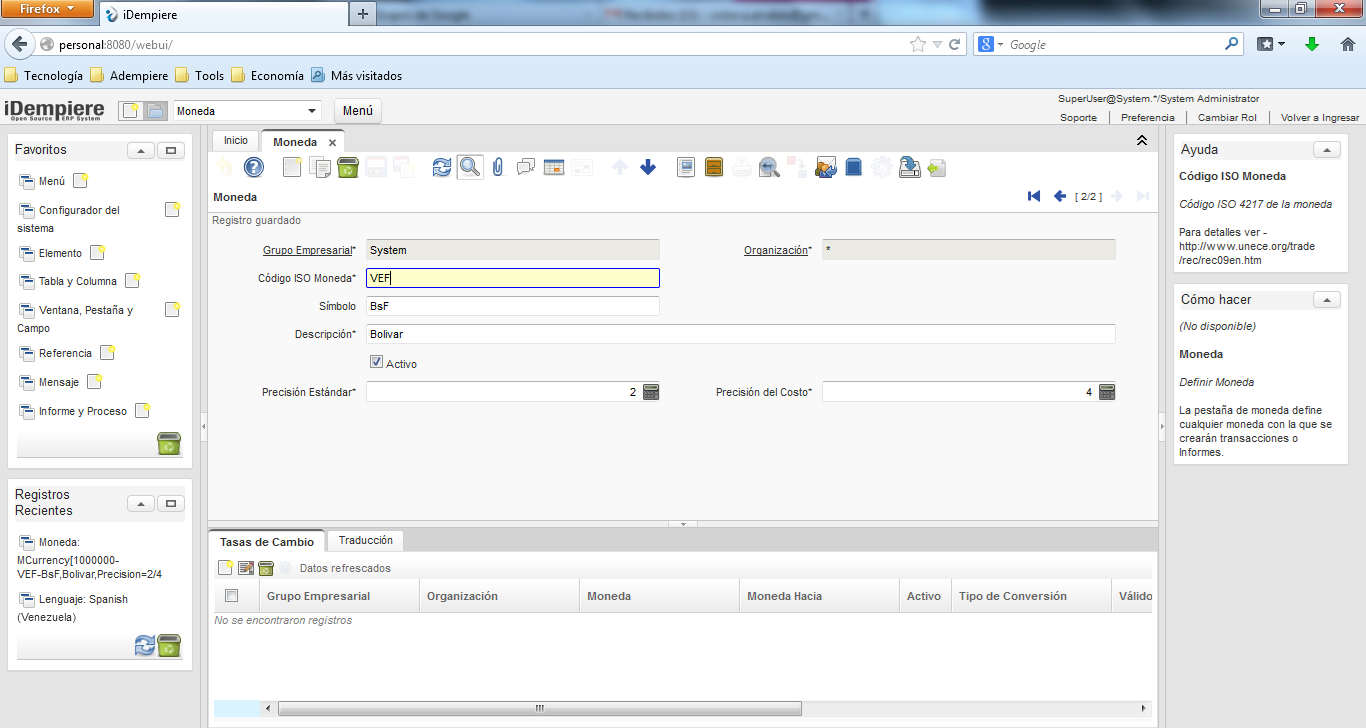
Task: Open calculator for Precisión Estándar
Action: [x=651, y=393]
